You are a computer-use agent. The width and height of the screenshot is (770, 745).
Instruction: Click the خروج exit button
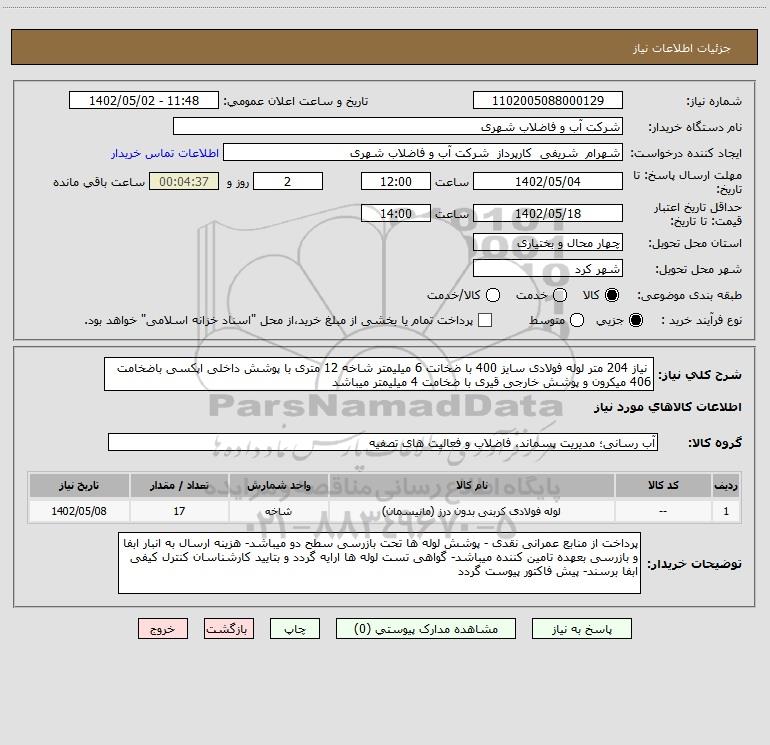[x=163, y=629]
